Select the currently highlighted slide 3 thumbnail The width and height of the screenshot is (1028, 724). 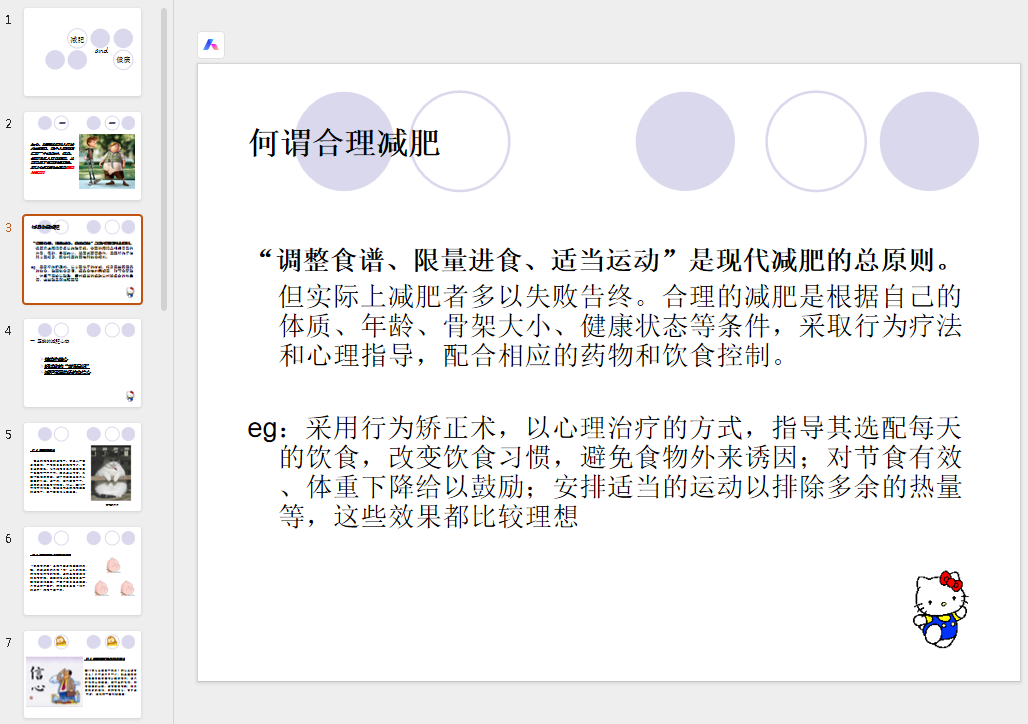coord(82,259)
